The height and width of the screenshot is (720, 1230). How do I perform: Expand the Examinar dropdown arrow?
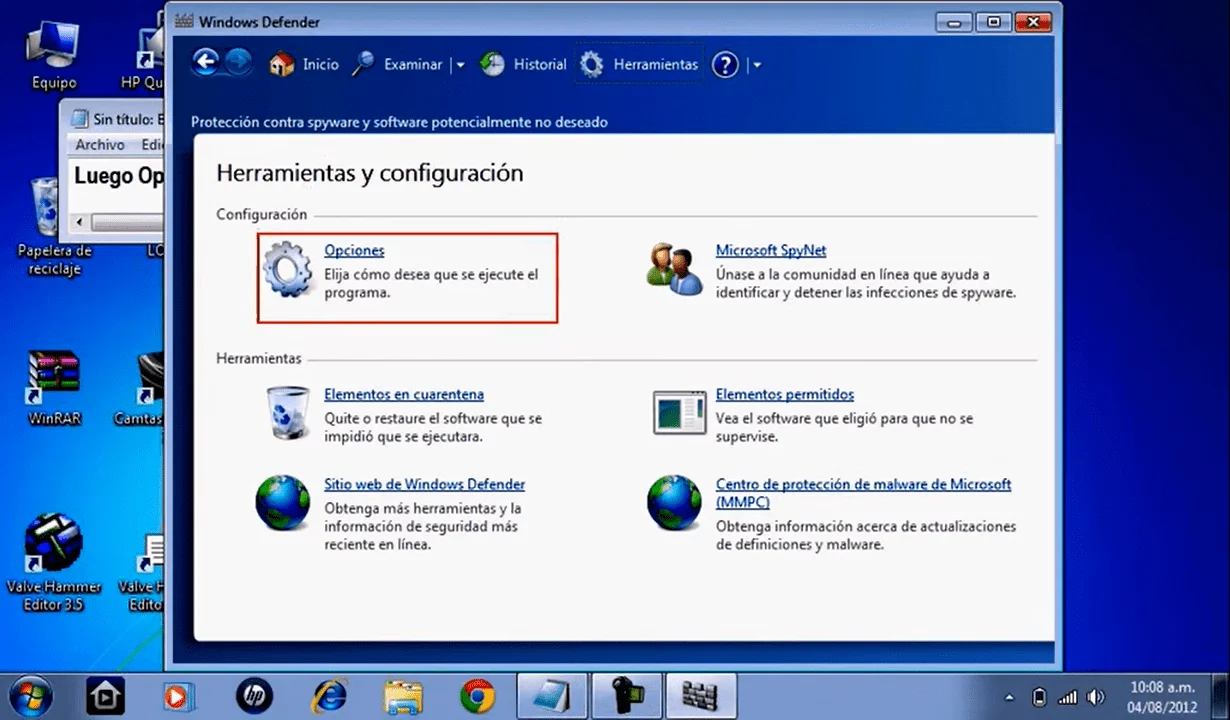(460, 65)
